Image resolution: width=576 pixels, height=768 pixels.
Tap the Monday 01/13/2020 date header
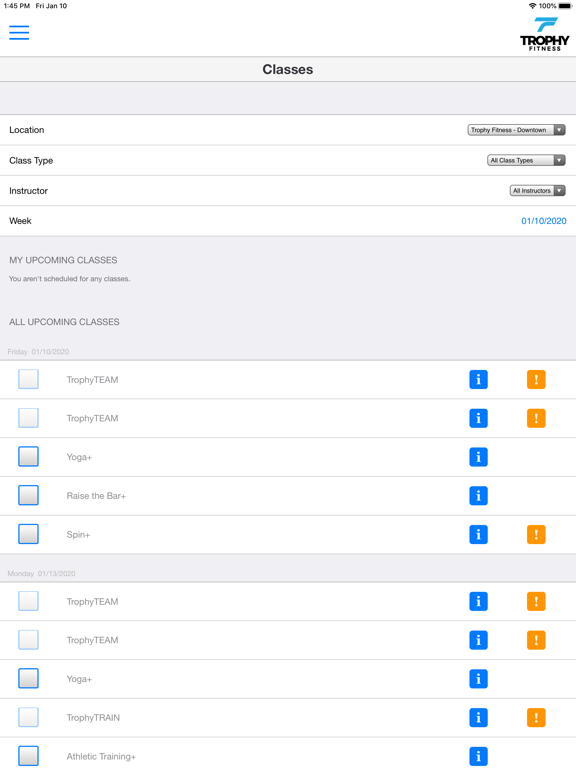(41, 574)
